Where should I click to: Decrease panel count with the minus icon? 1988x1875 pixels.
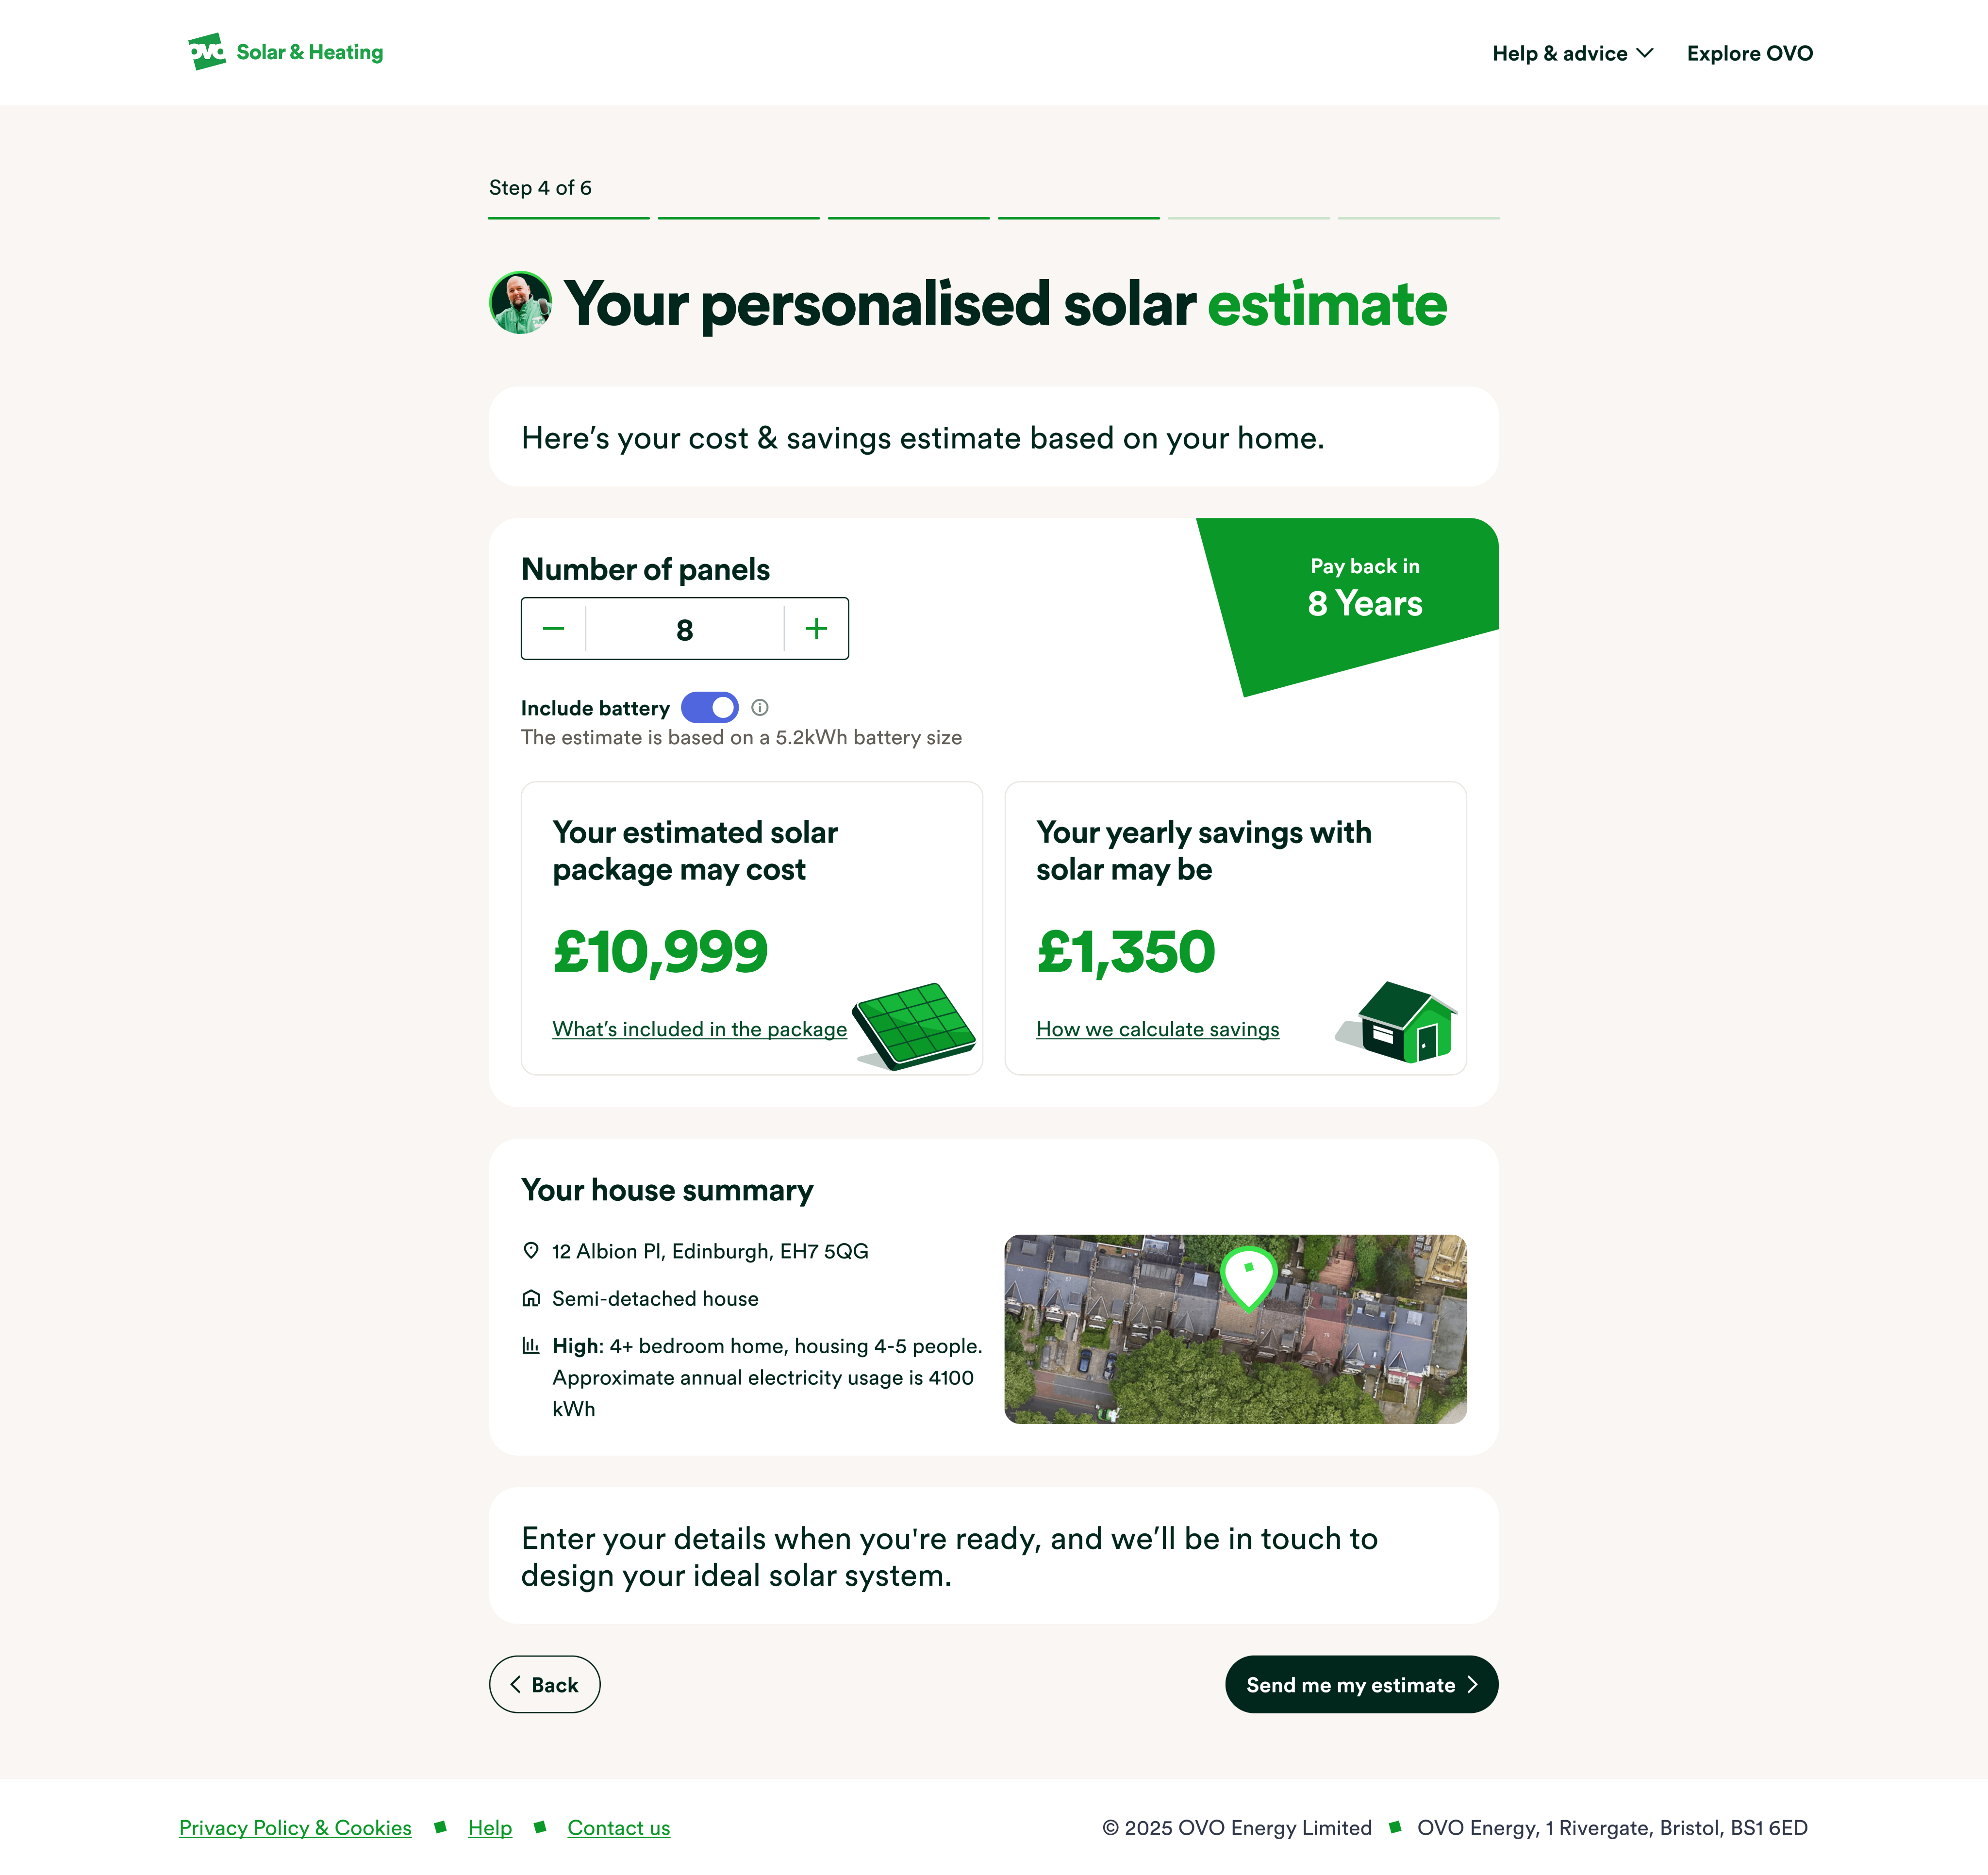coord(553,629)
